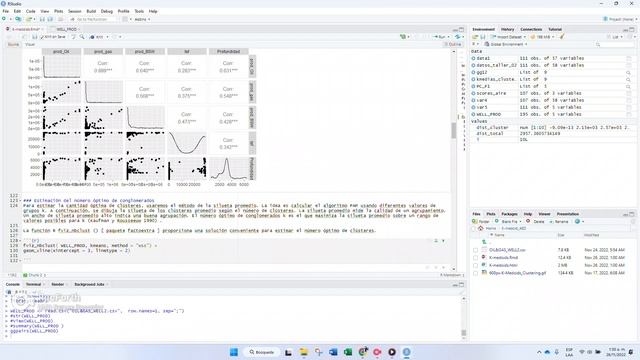Check the box for K-medoids.html file
The height and width of the screenshot is (360, 640).
coord(476,265)
